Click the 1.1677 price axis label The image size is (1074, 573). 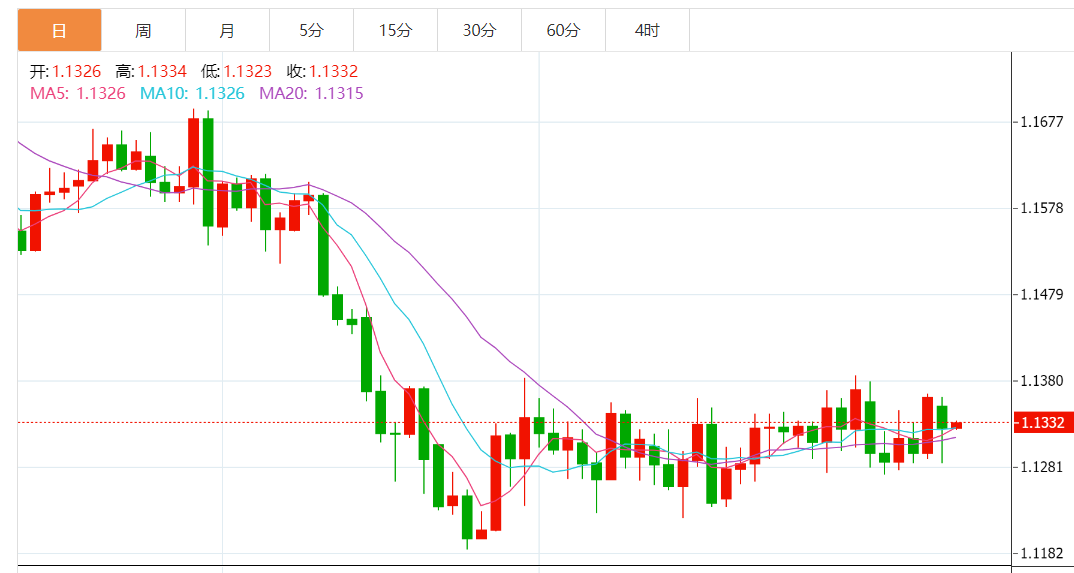1041,122
